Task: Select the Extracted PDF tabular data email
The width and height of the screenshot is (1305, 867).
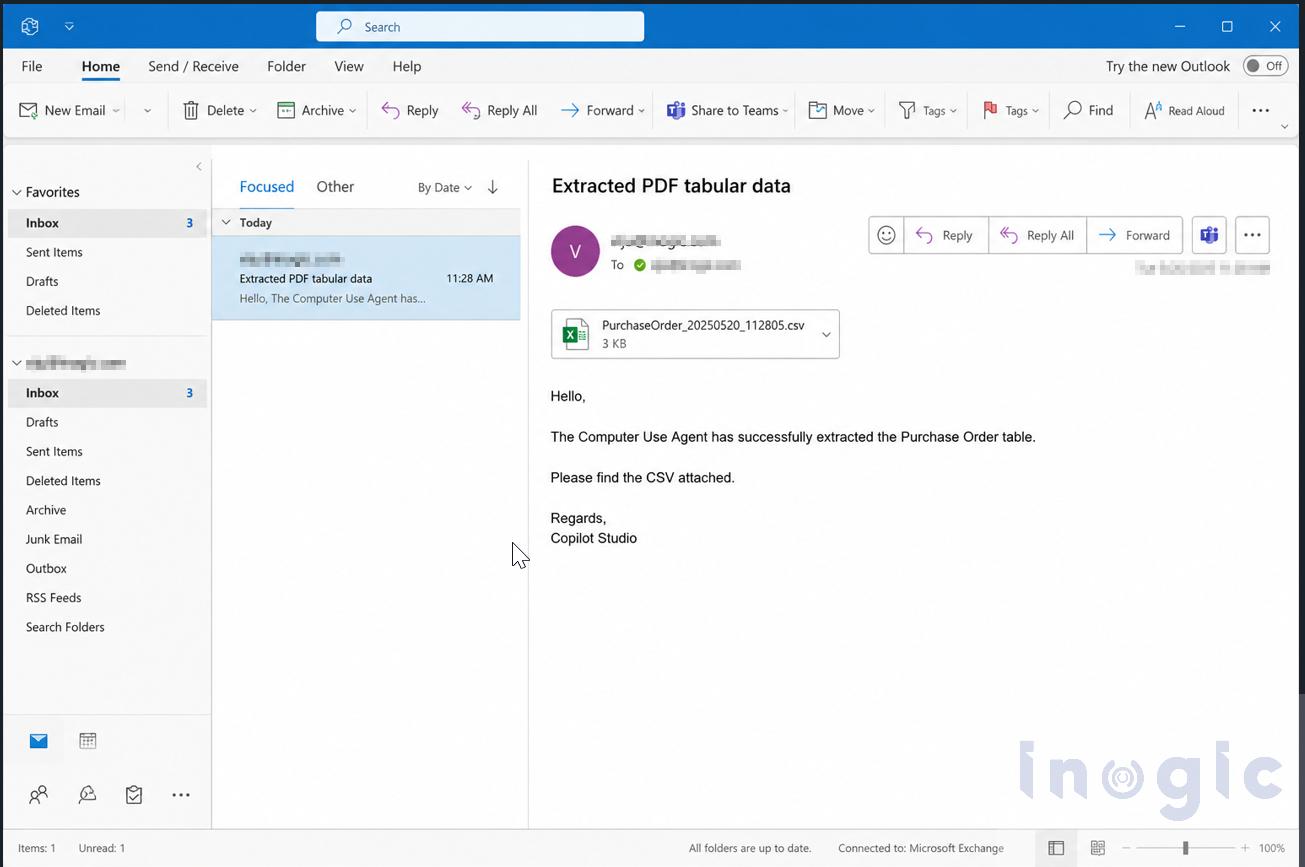Action: click(366, 278)
